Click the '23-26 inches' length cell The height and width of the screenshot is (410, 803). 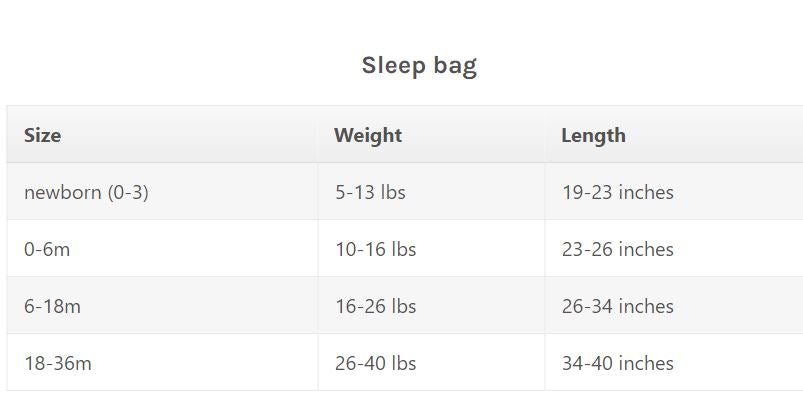pos(617,249)
